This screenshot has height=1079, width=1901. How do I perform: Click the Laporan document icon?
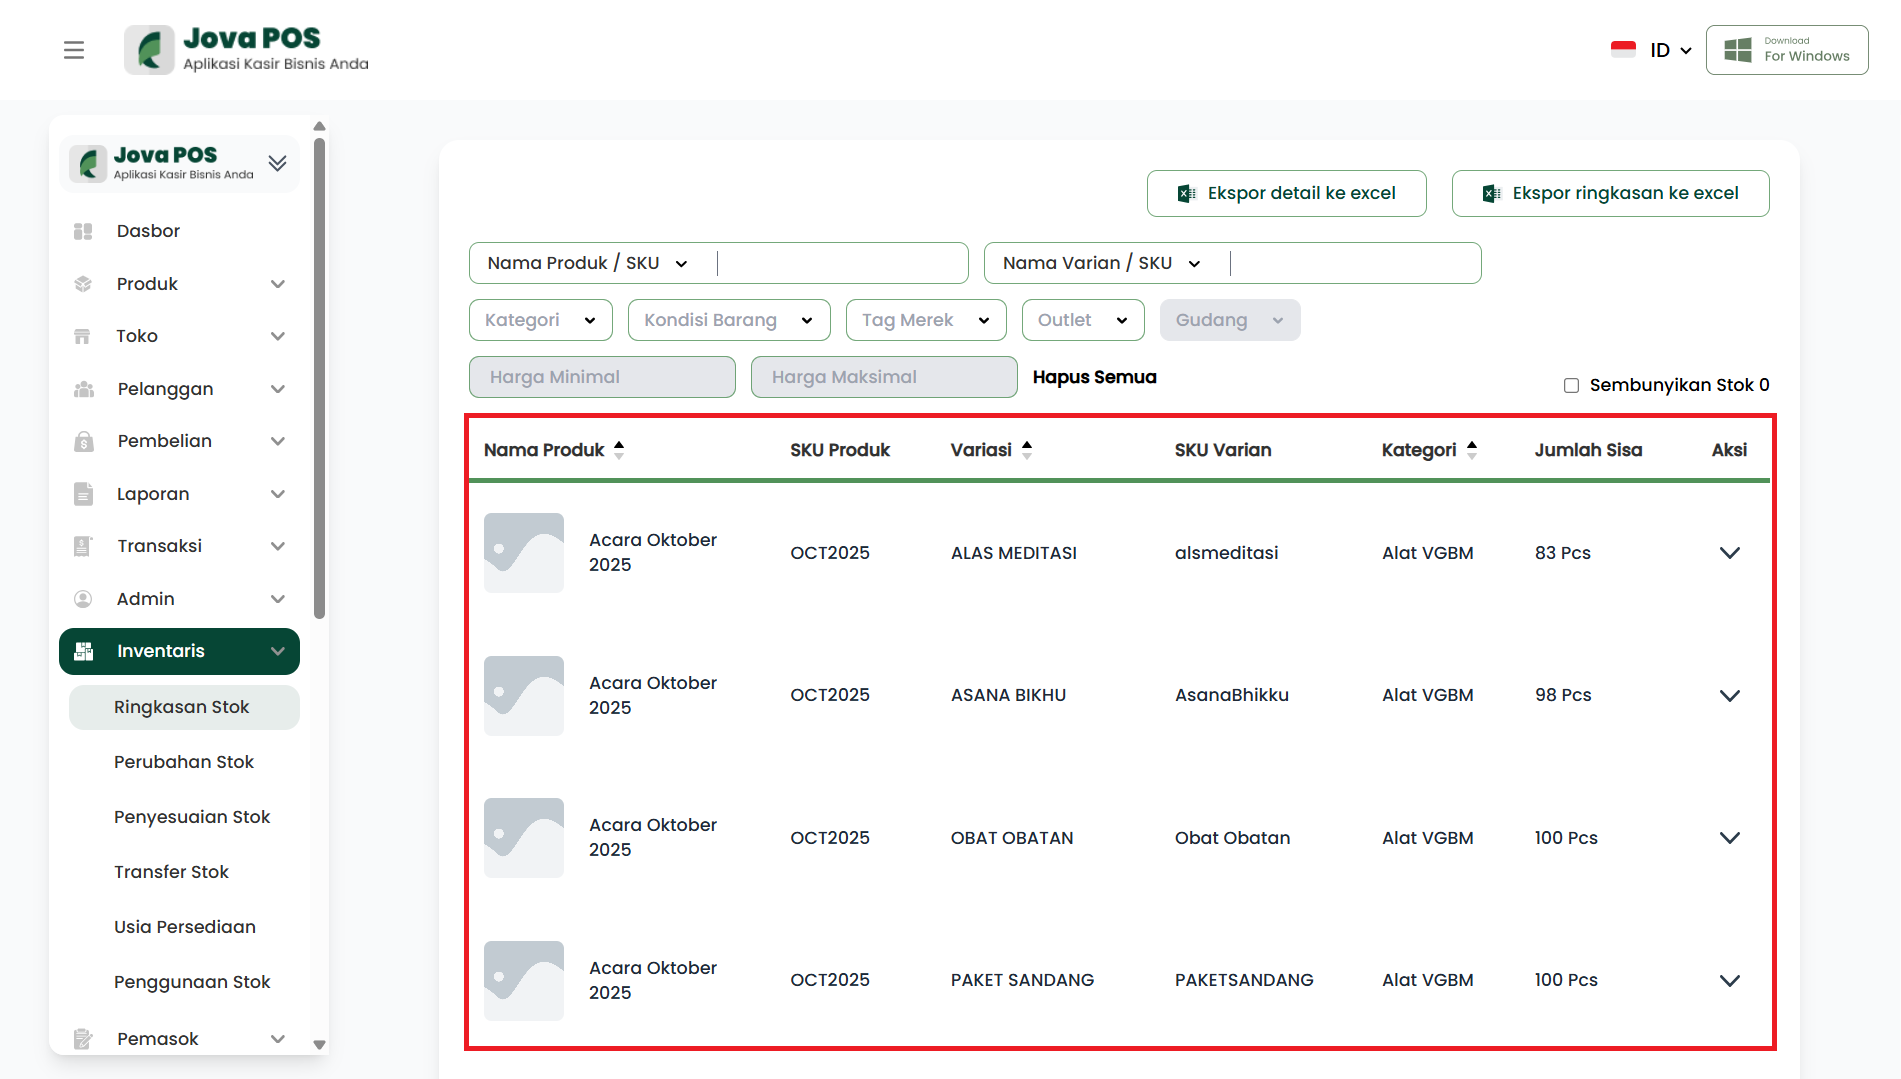83,494
